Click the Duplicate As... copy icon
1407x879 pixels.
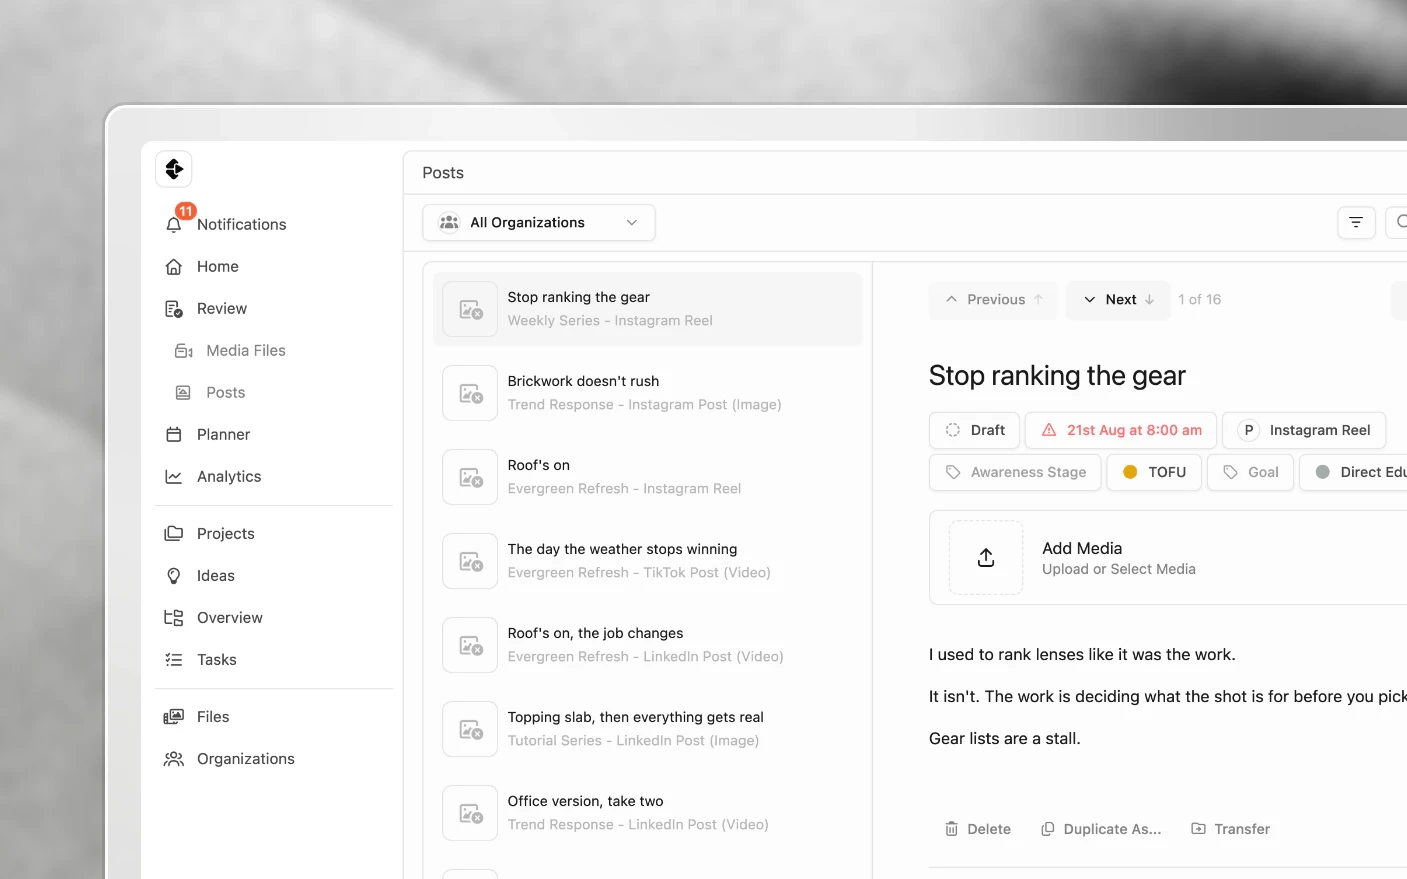[x=1047, y=829]
